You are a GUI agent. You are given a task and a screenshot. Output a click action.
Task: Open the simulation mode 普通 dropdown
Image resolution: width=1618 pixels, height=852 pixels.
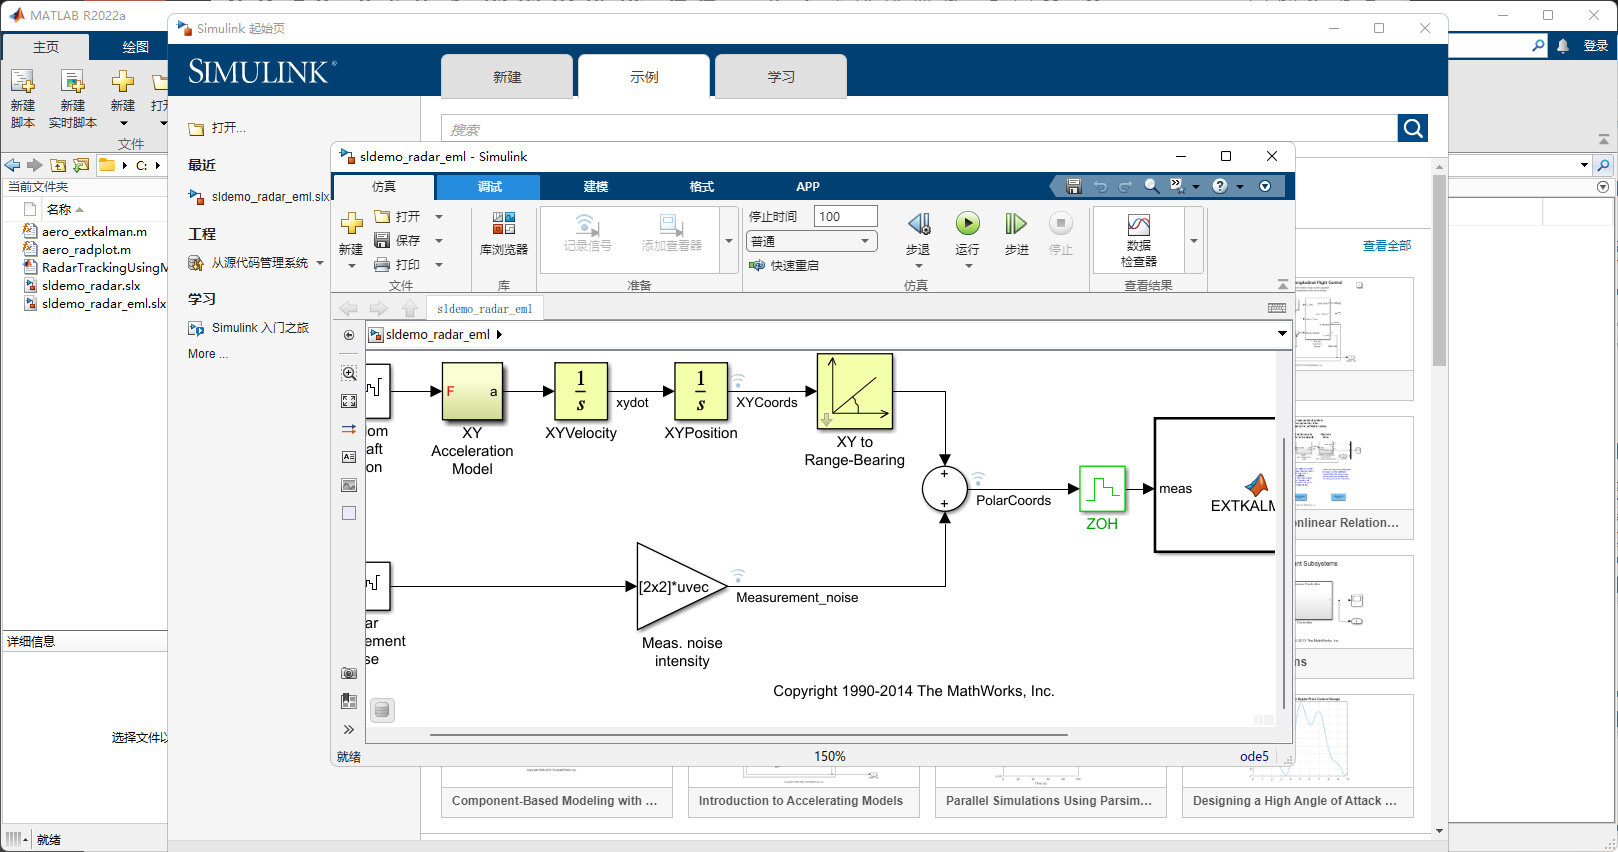click(811, 241)
